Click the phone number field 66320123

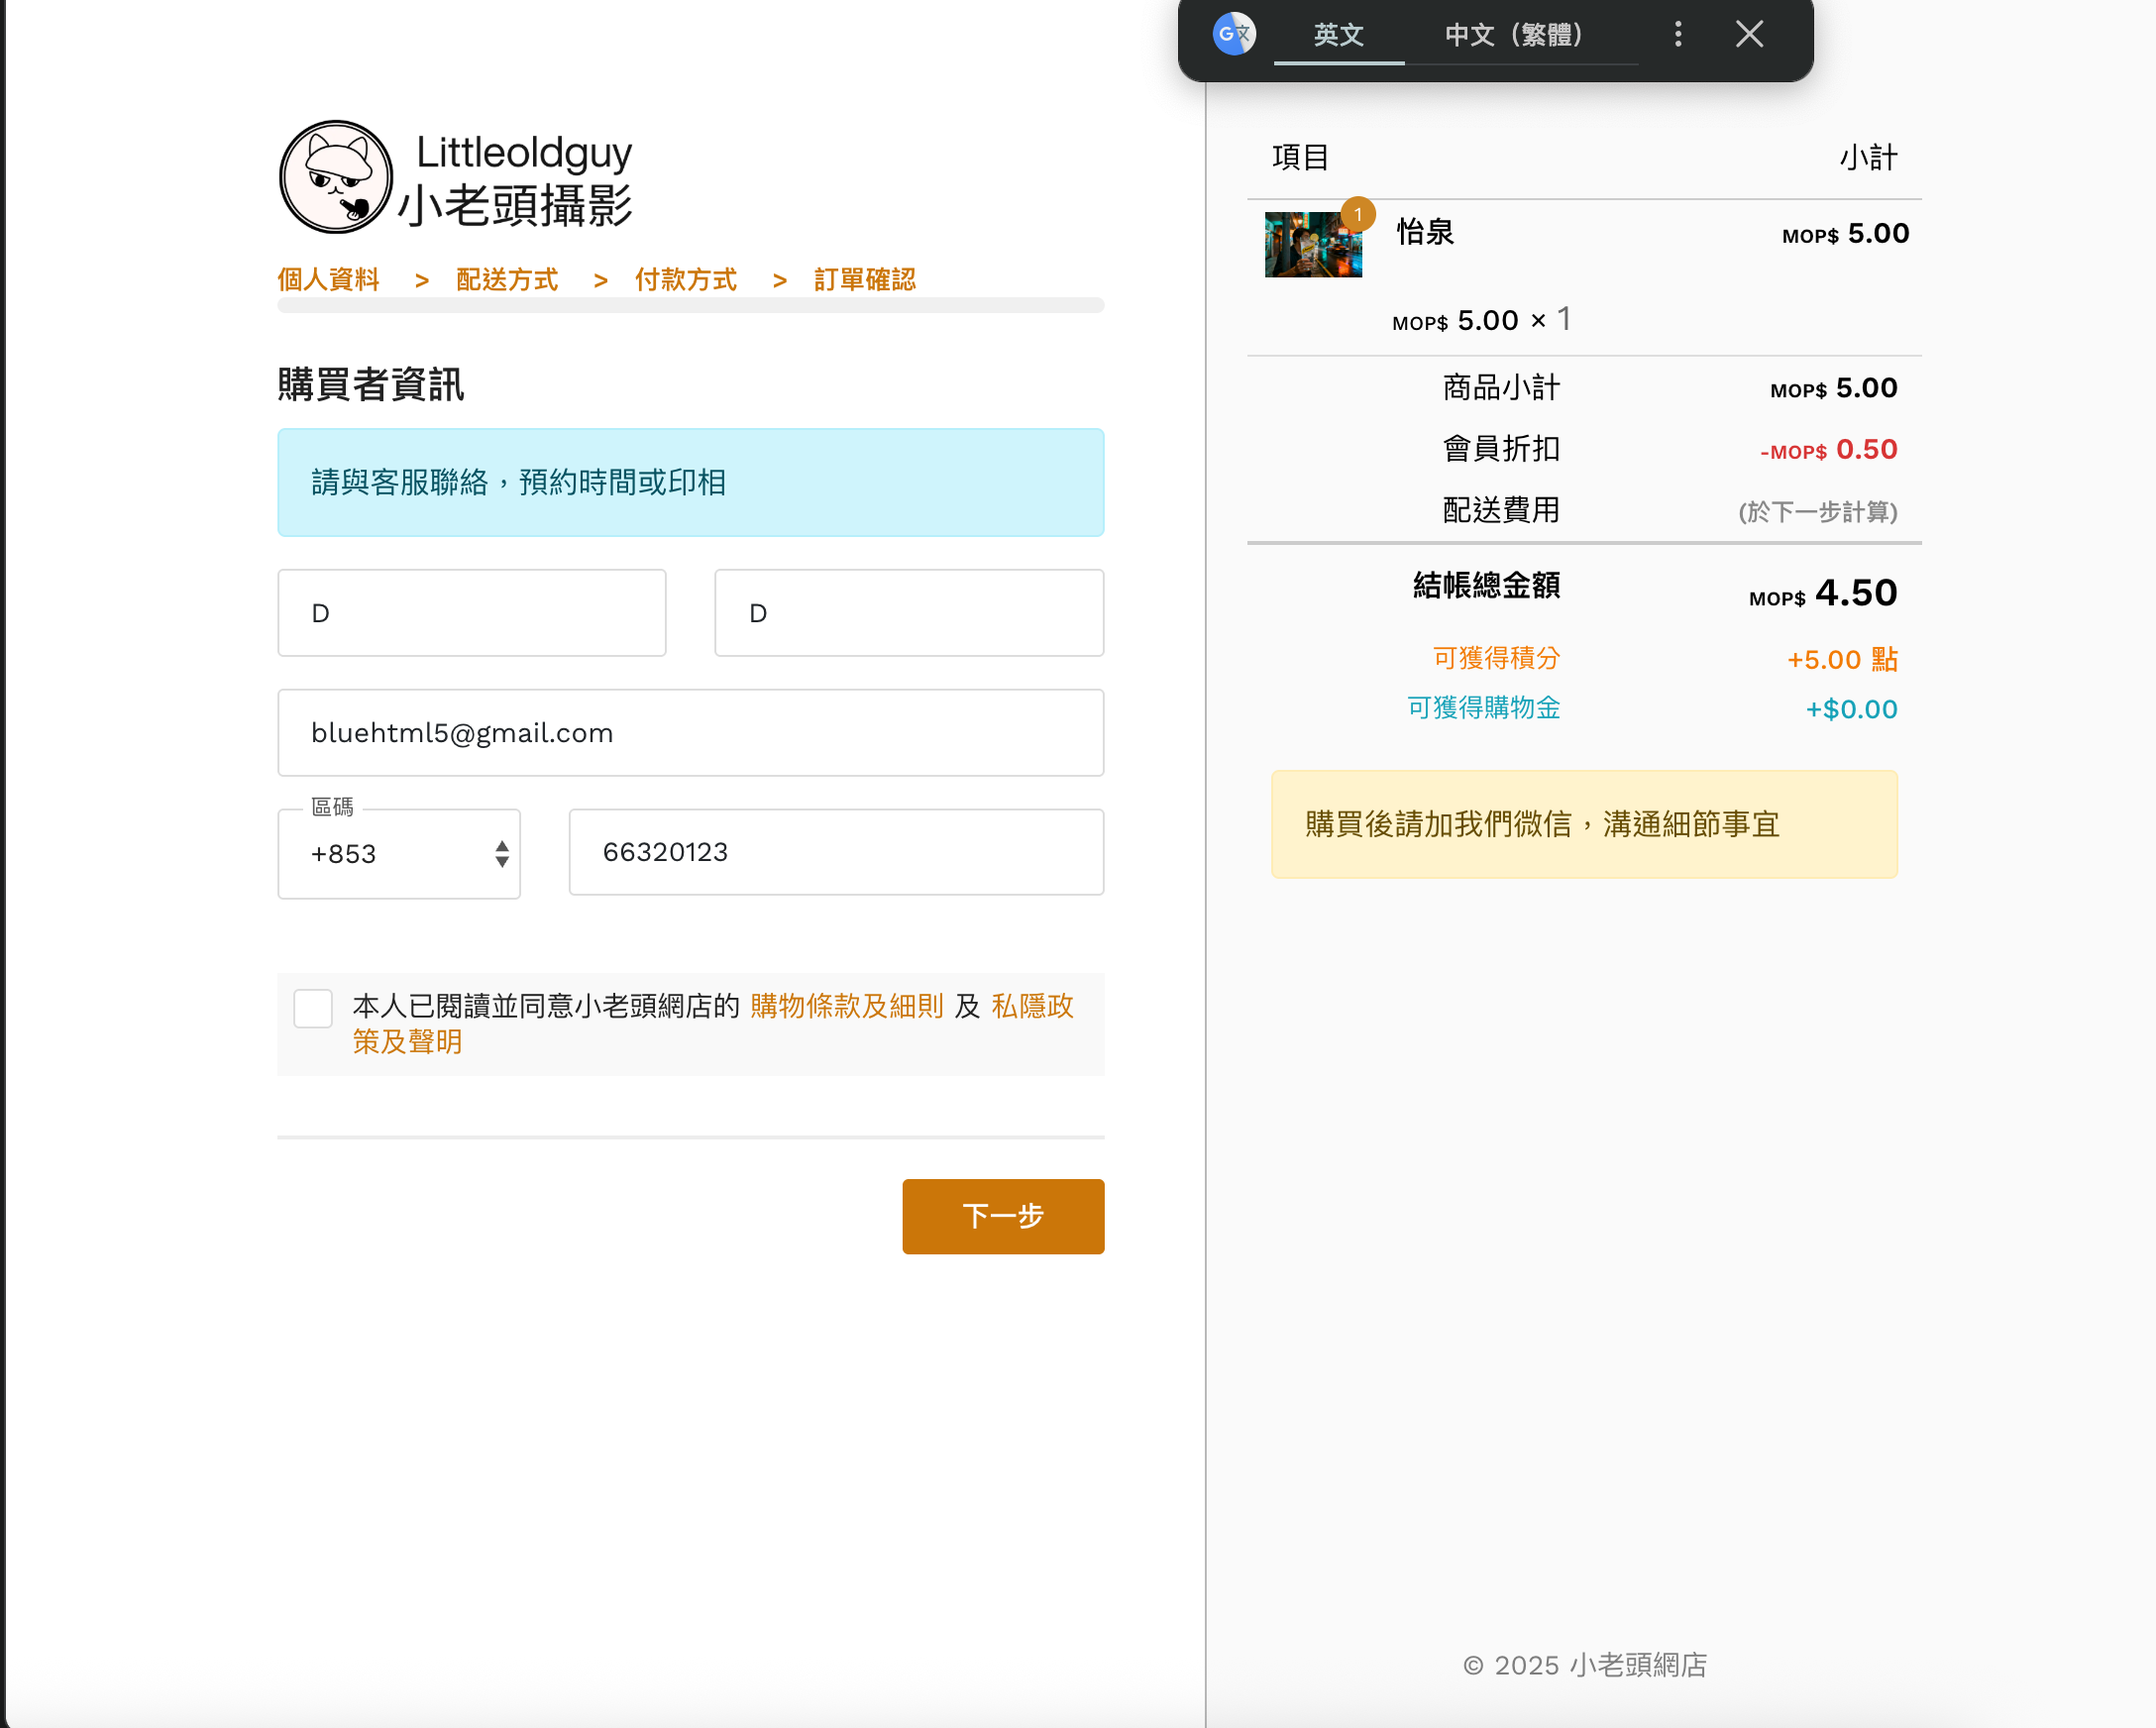836,852
